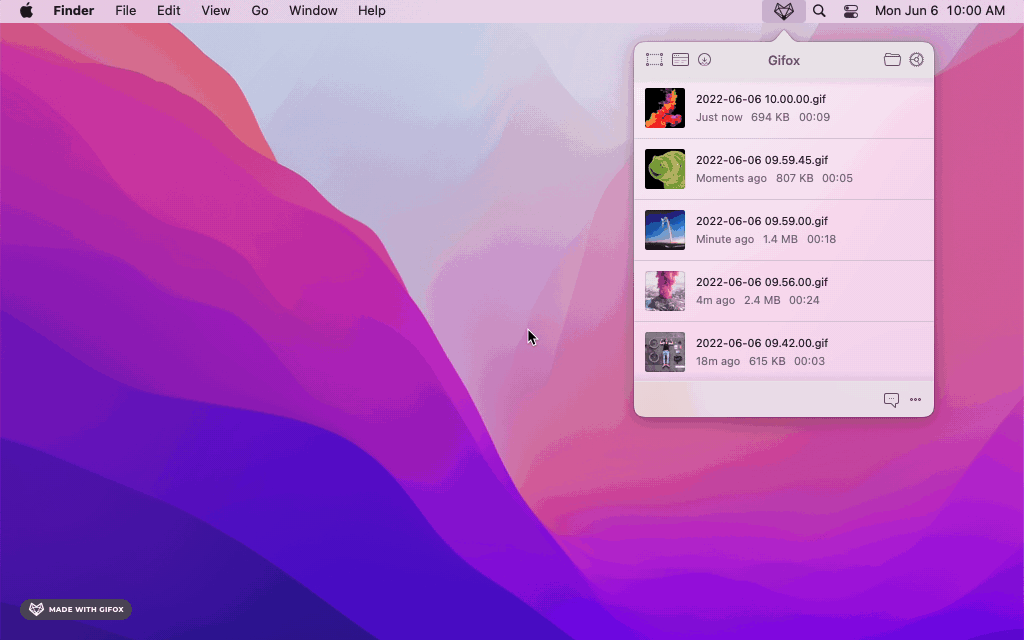This screenshot has width=1024, height=640.
Task: Click the import download icon in Gifox
Action: pyautogui.click(x=704, y=60)
